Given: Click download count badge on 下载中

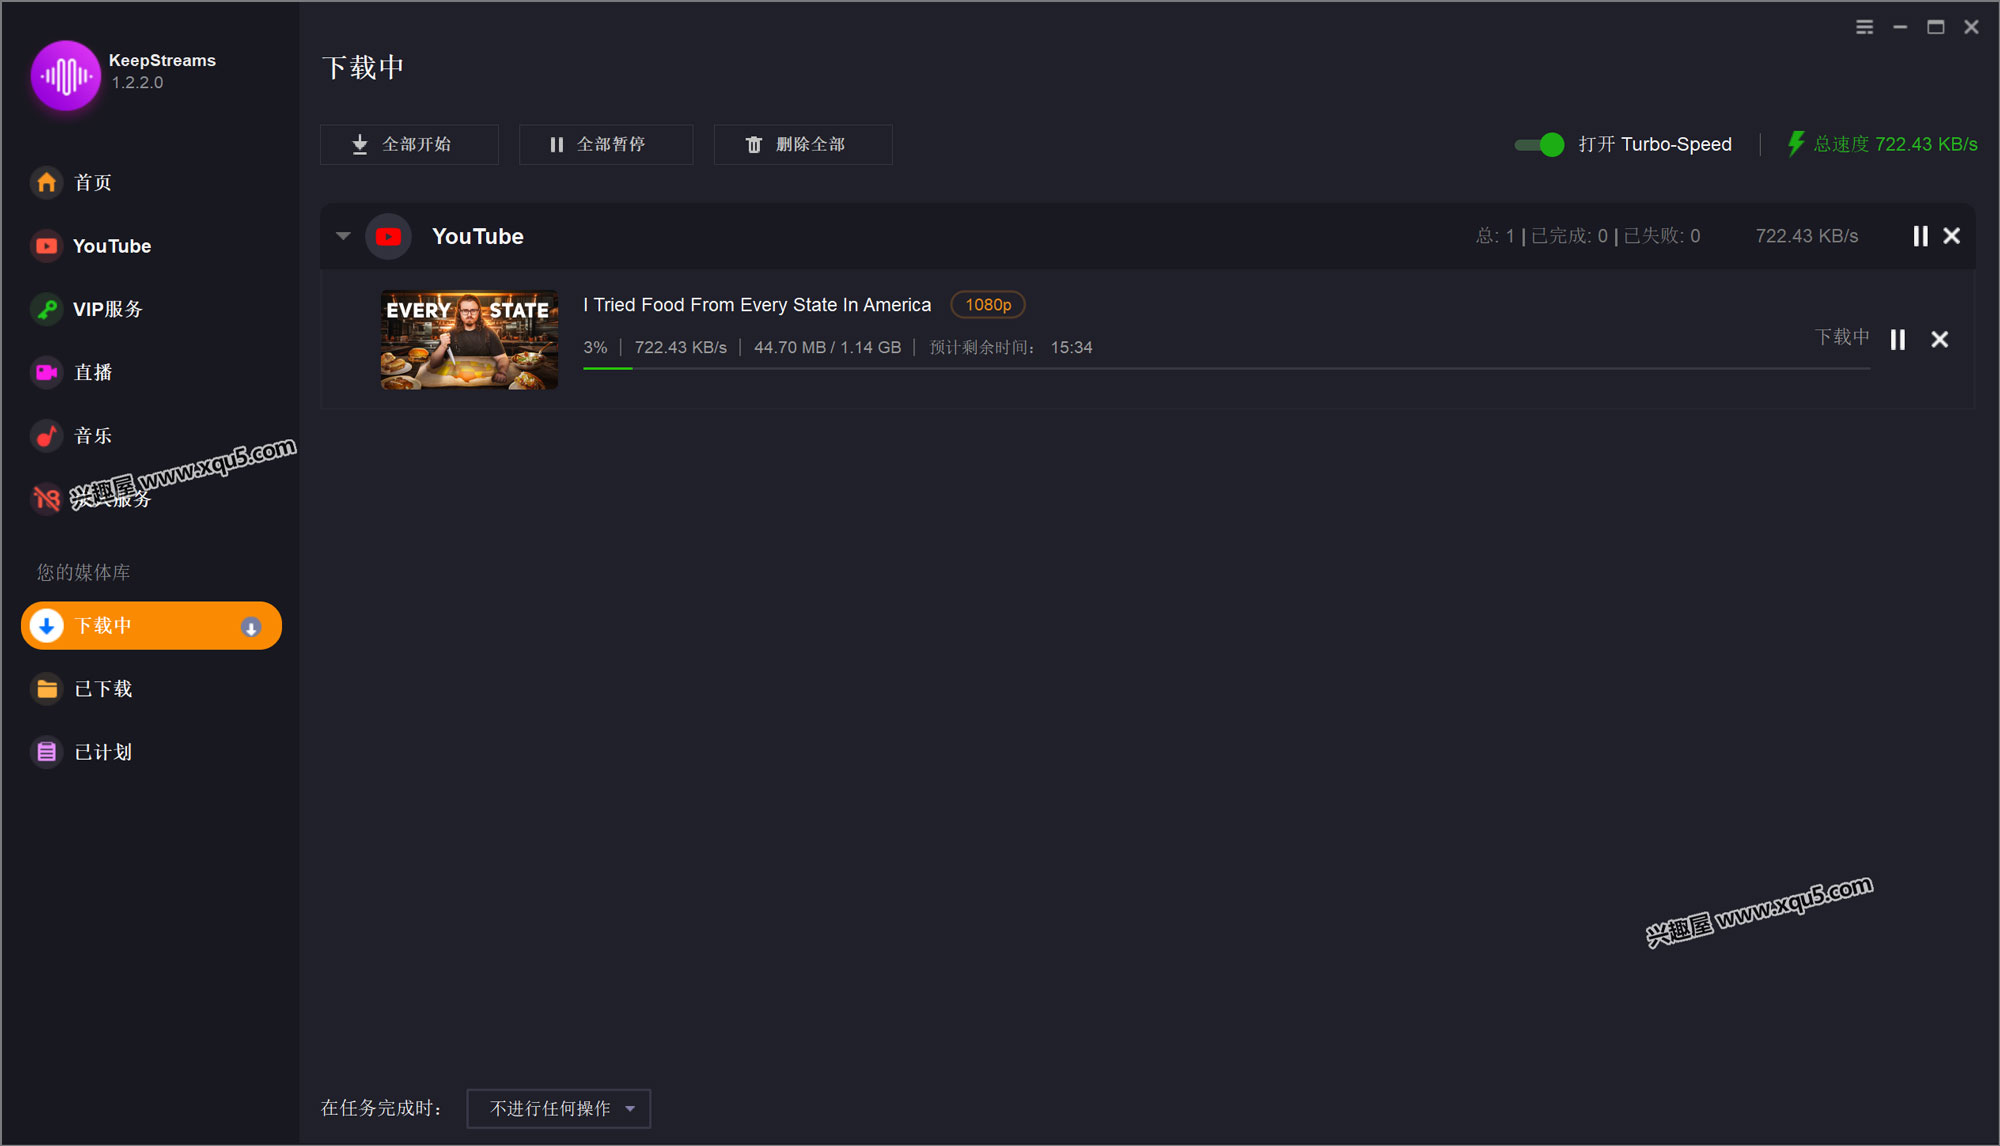Looking at the screenshot, I should (x=251, y=627).
